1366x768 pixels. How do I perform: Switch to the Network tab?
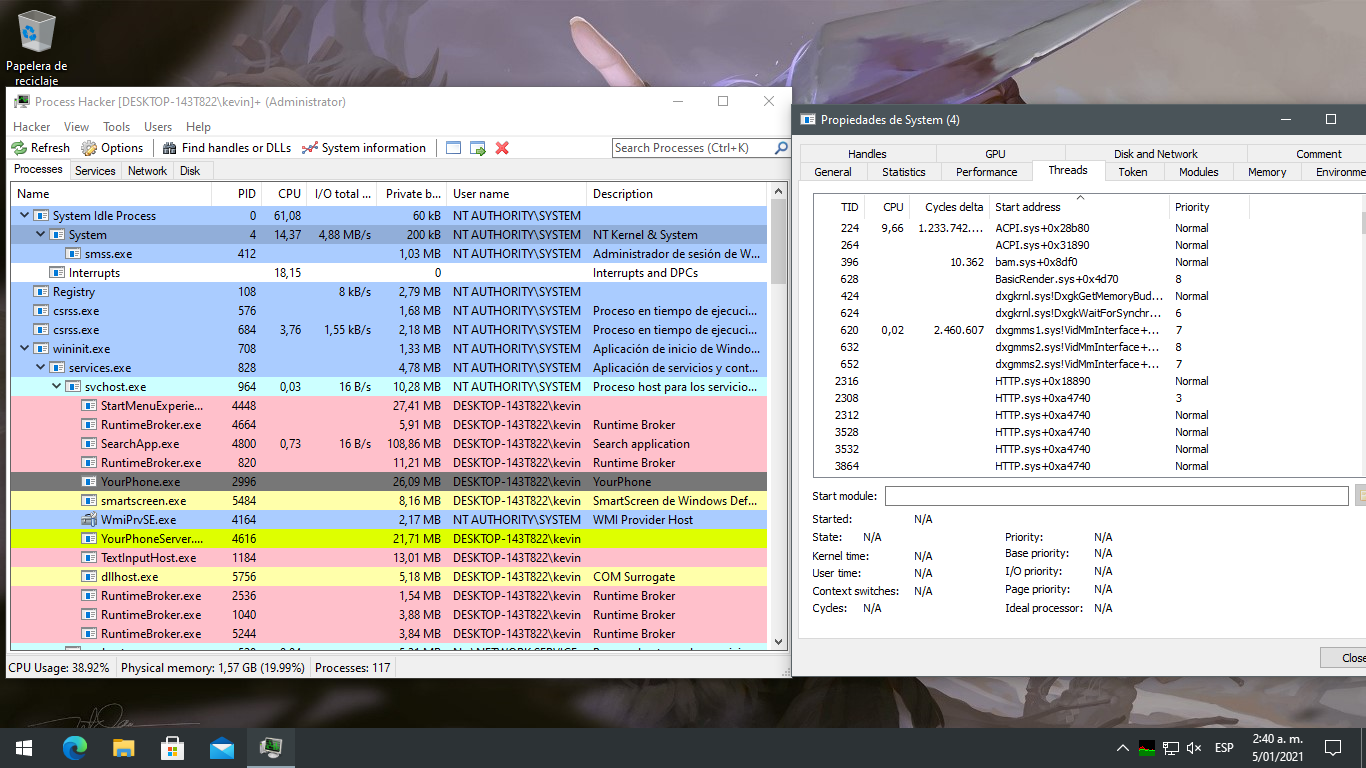pyautogui.click(x=147, y=171)
